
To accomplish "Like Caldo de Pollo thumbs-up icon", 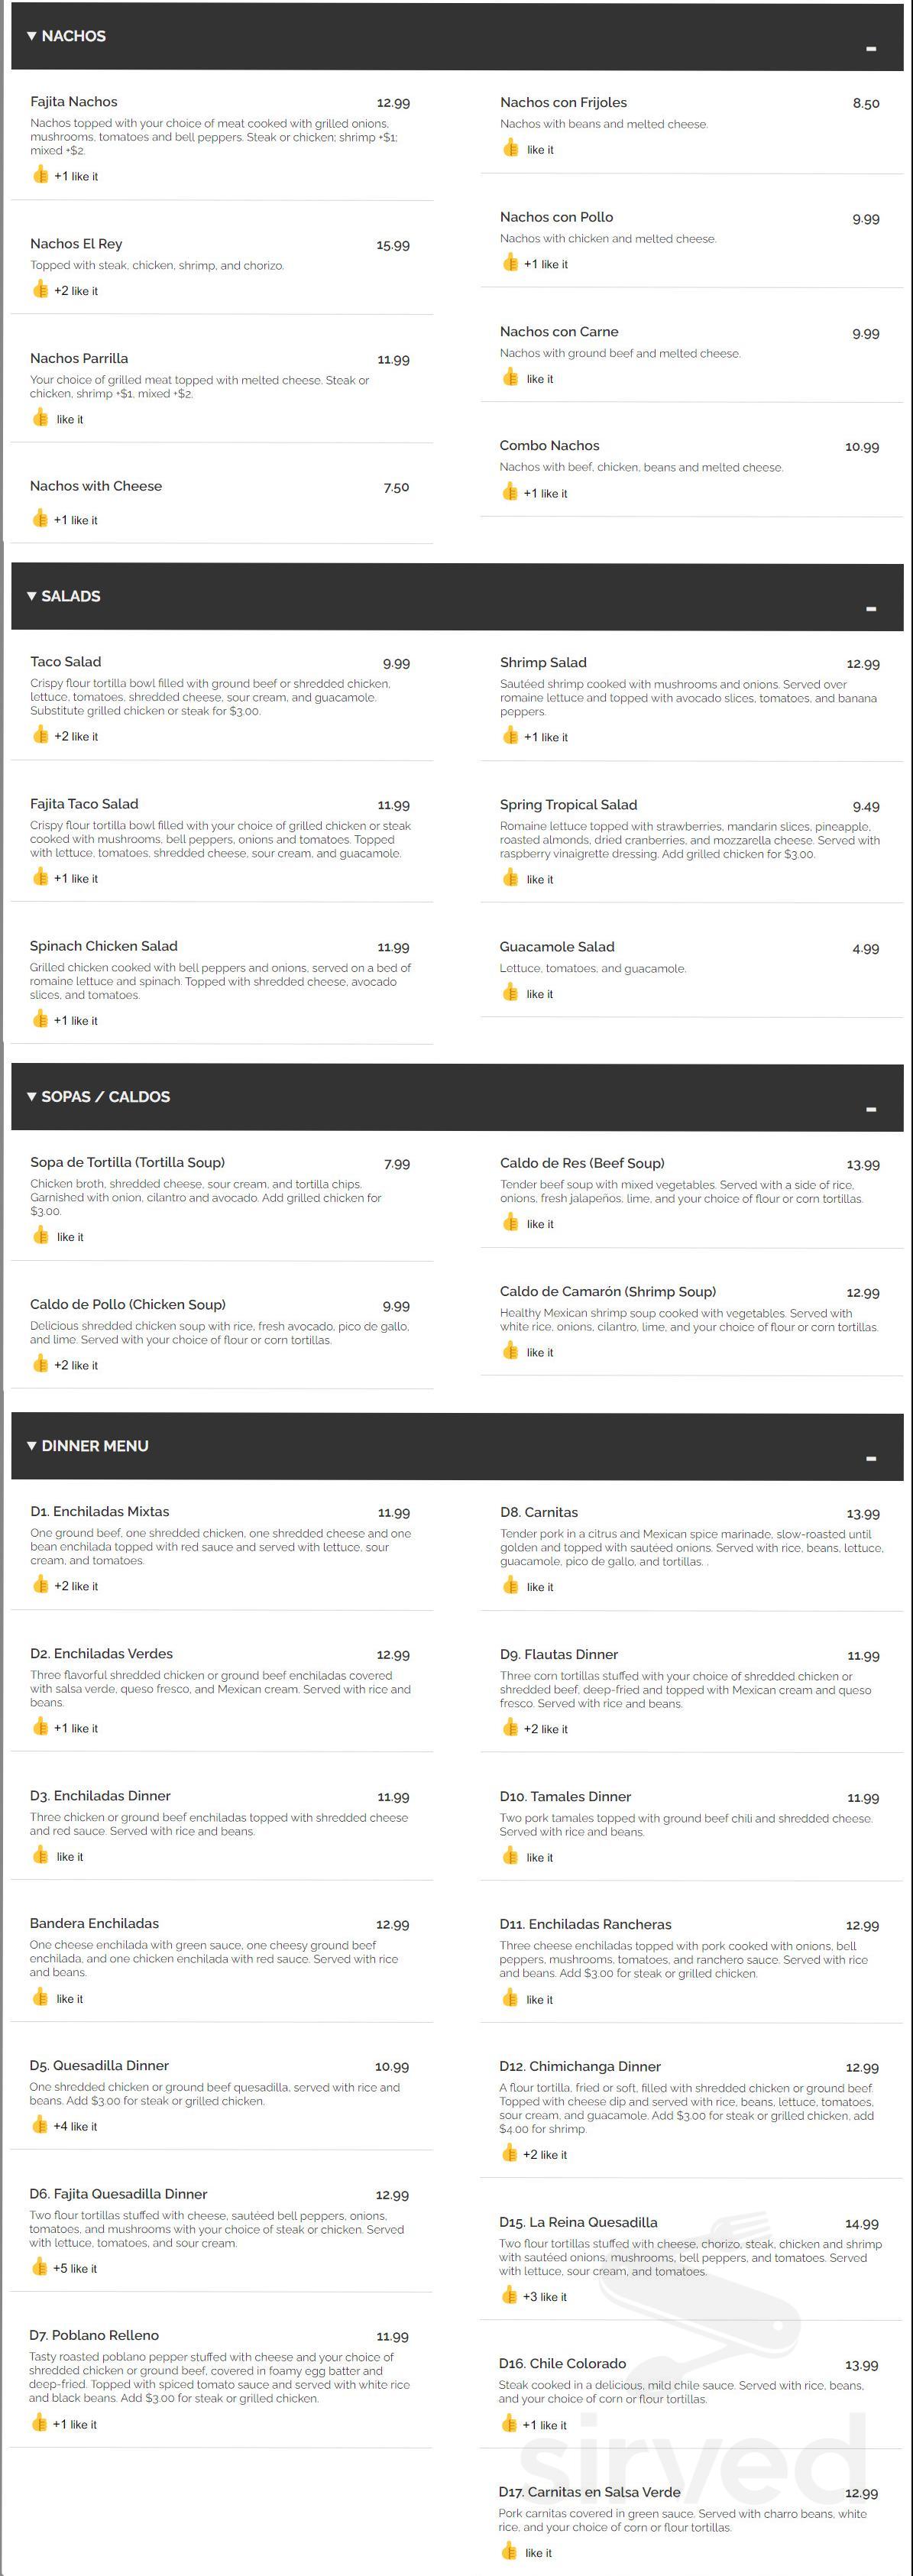I will [x=40, y=1364].
